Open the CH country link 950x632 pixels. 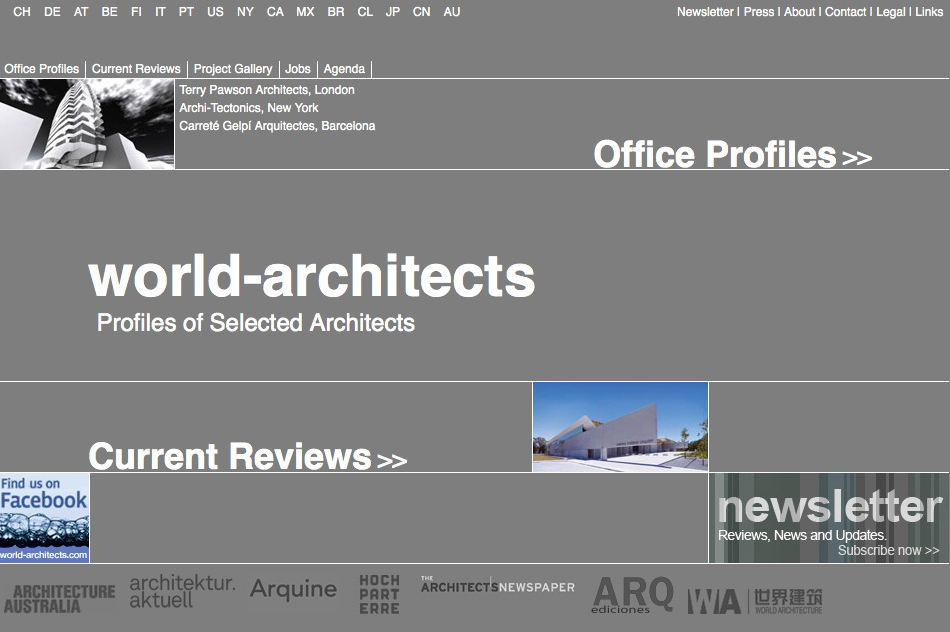point(22,12)
